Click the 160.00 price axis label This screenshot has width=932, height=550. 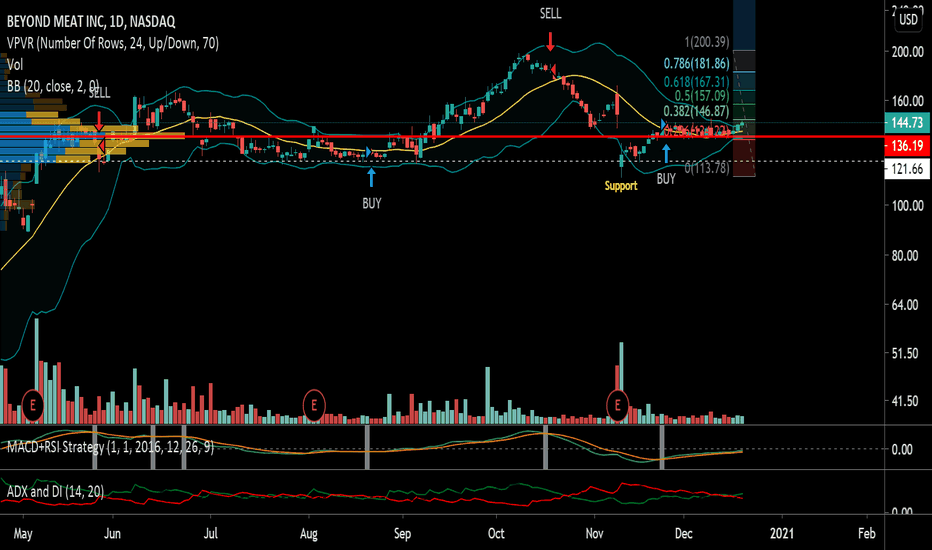pyautogui.click(x=908, y=100)
